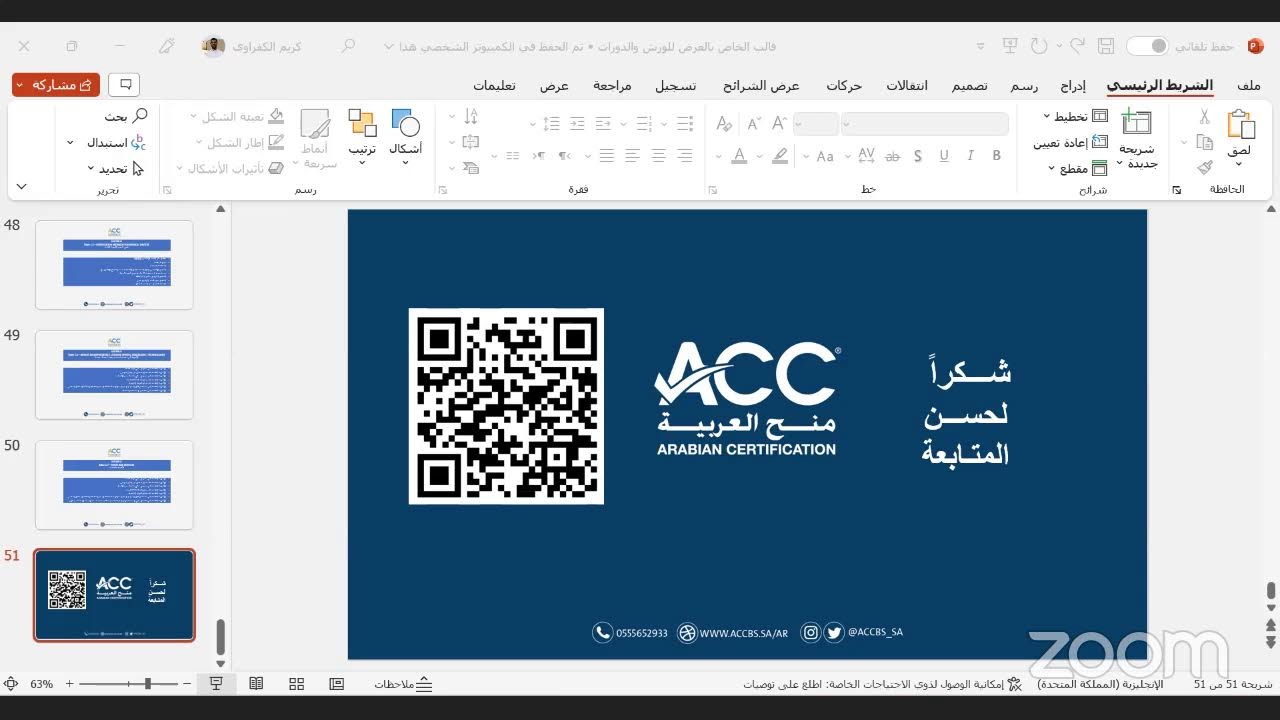Select slide 49 thumbnail
Viewport: 1280px width, 720px height.
point(114,375)
